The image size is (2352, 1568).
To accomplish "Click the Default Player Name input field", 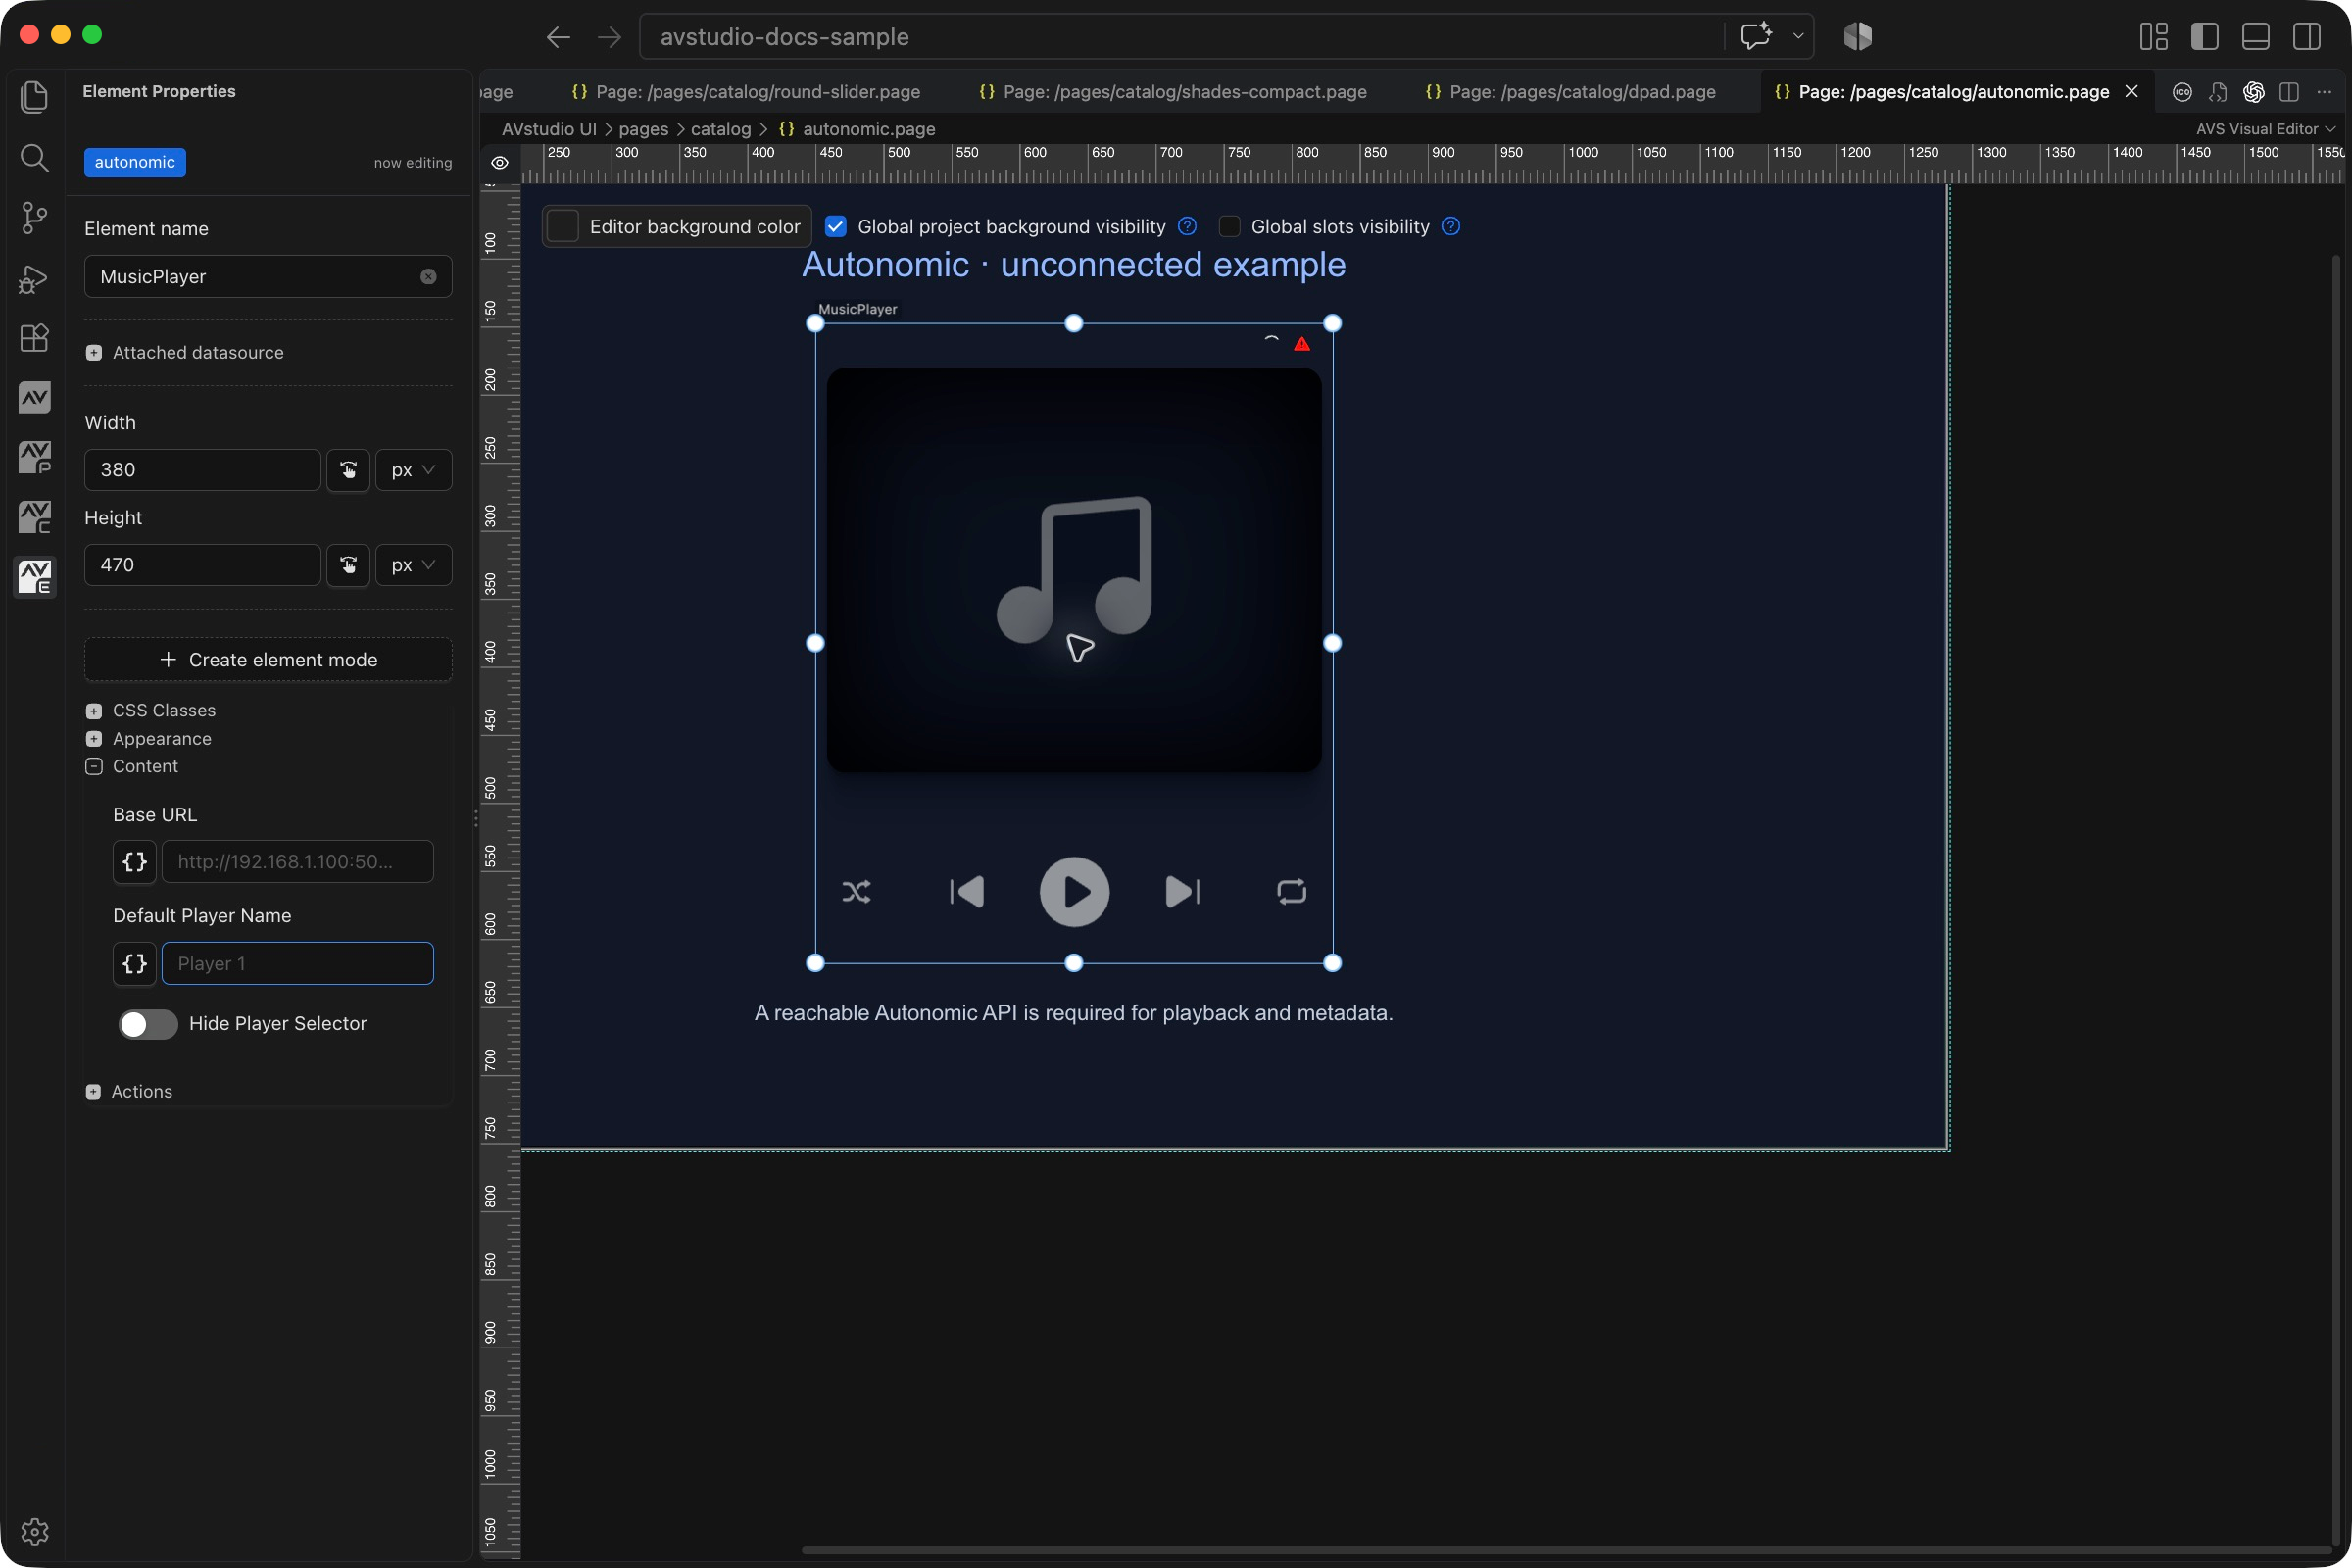I will pyautogui.click(x=297, y=964).
